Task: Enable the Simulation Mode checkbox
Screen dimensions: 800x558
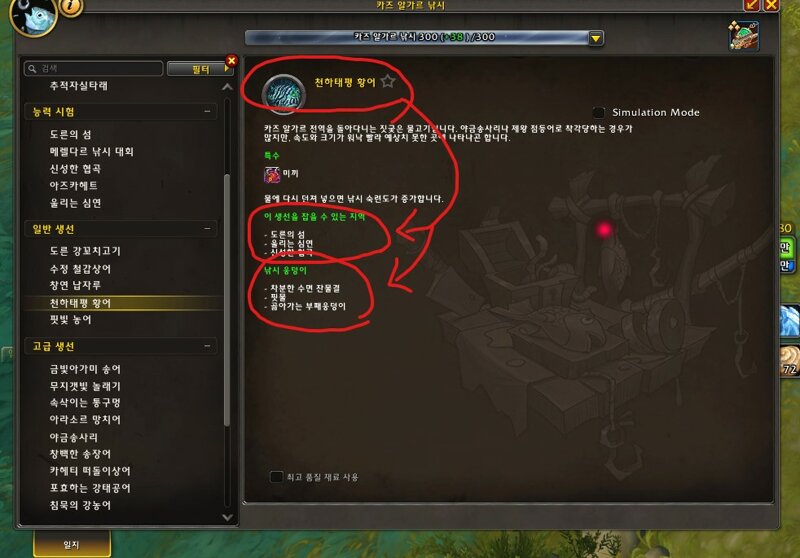Action: pos(598,112)
